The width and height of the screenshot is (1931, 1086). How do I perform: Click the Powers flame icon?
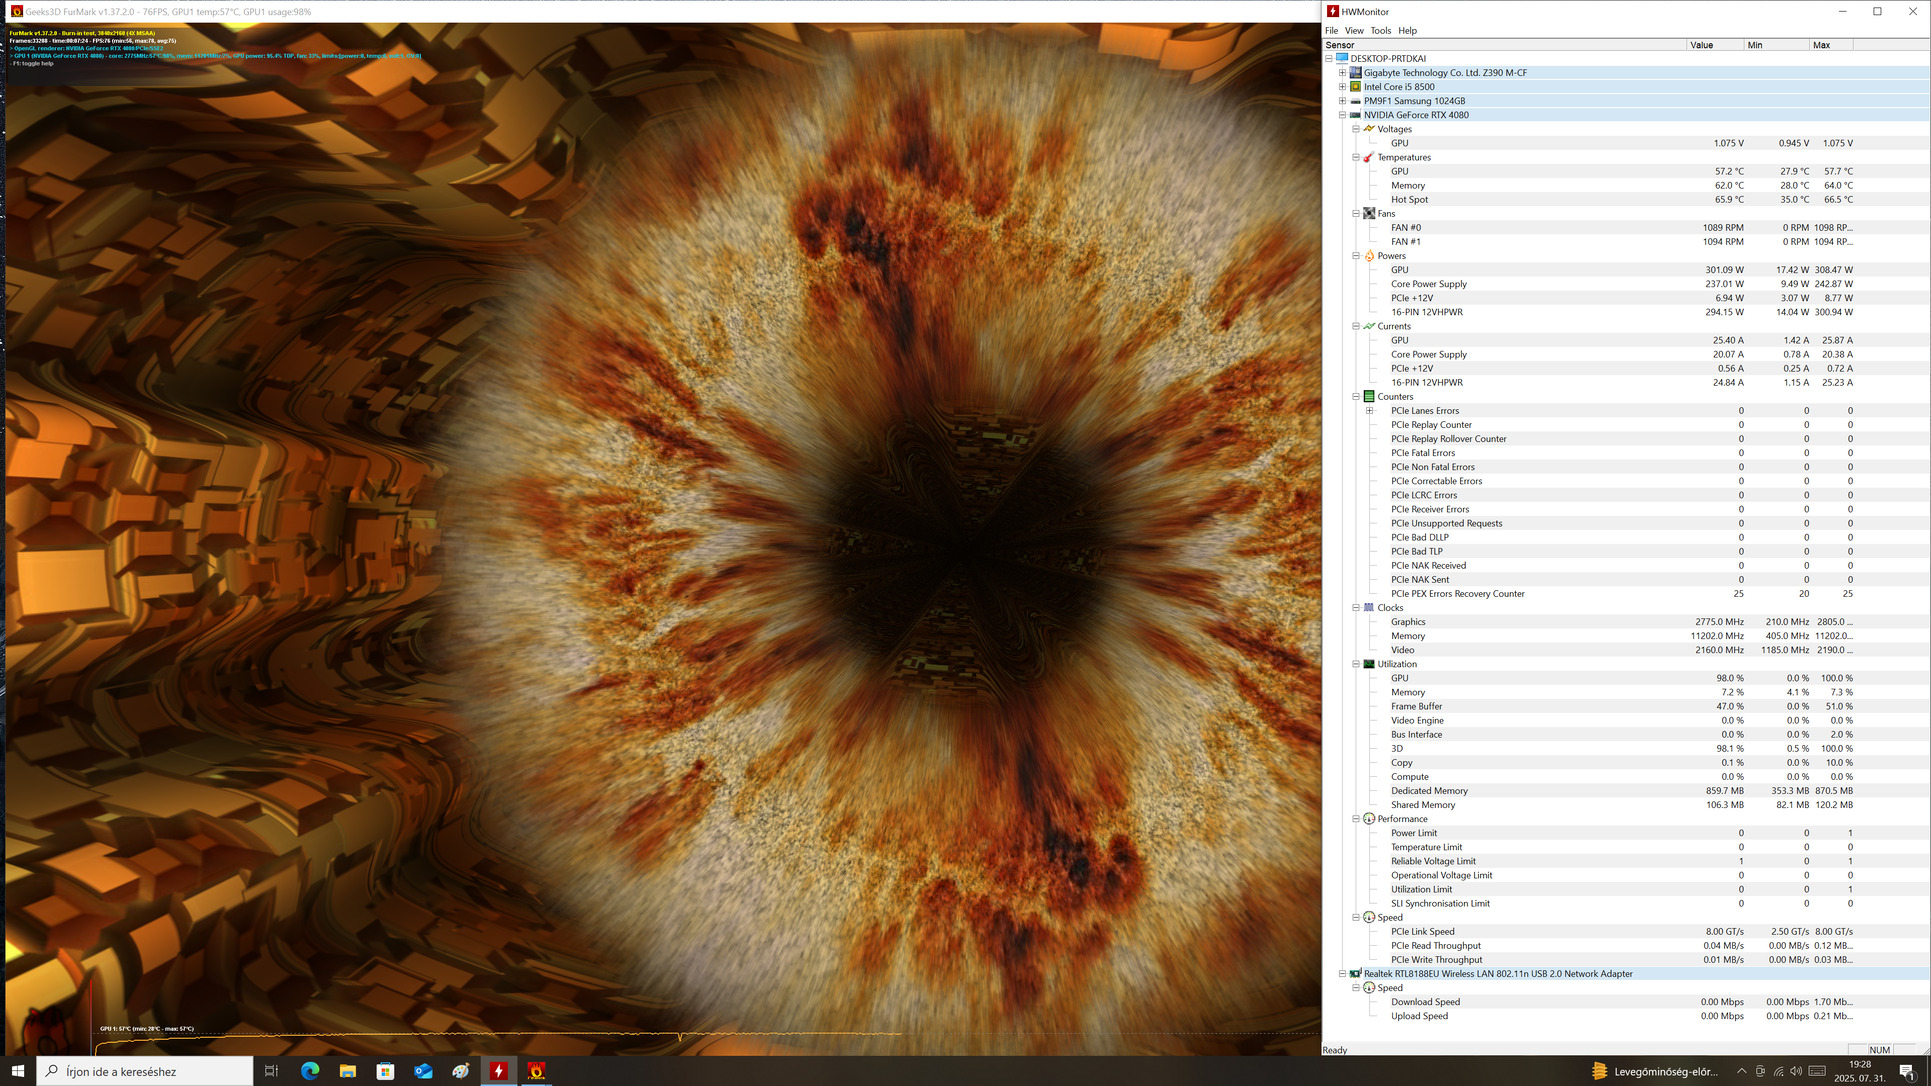tap(1369, 256)
